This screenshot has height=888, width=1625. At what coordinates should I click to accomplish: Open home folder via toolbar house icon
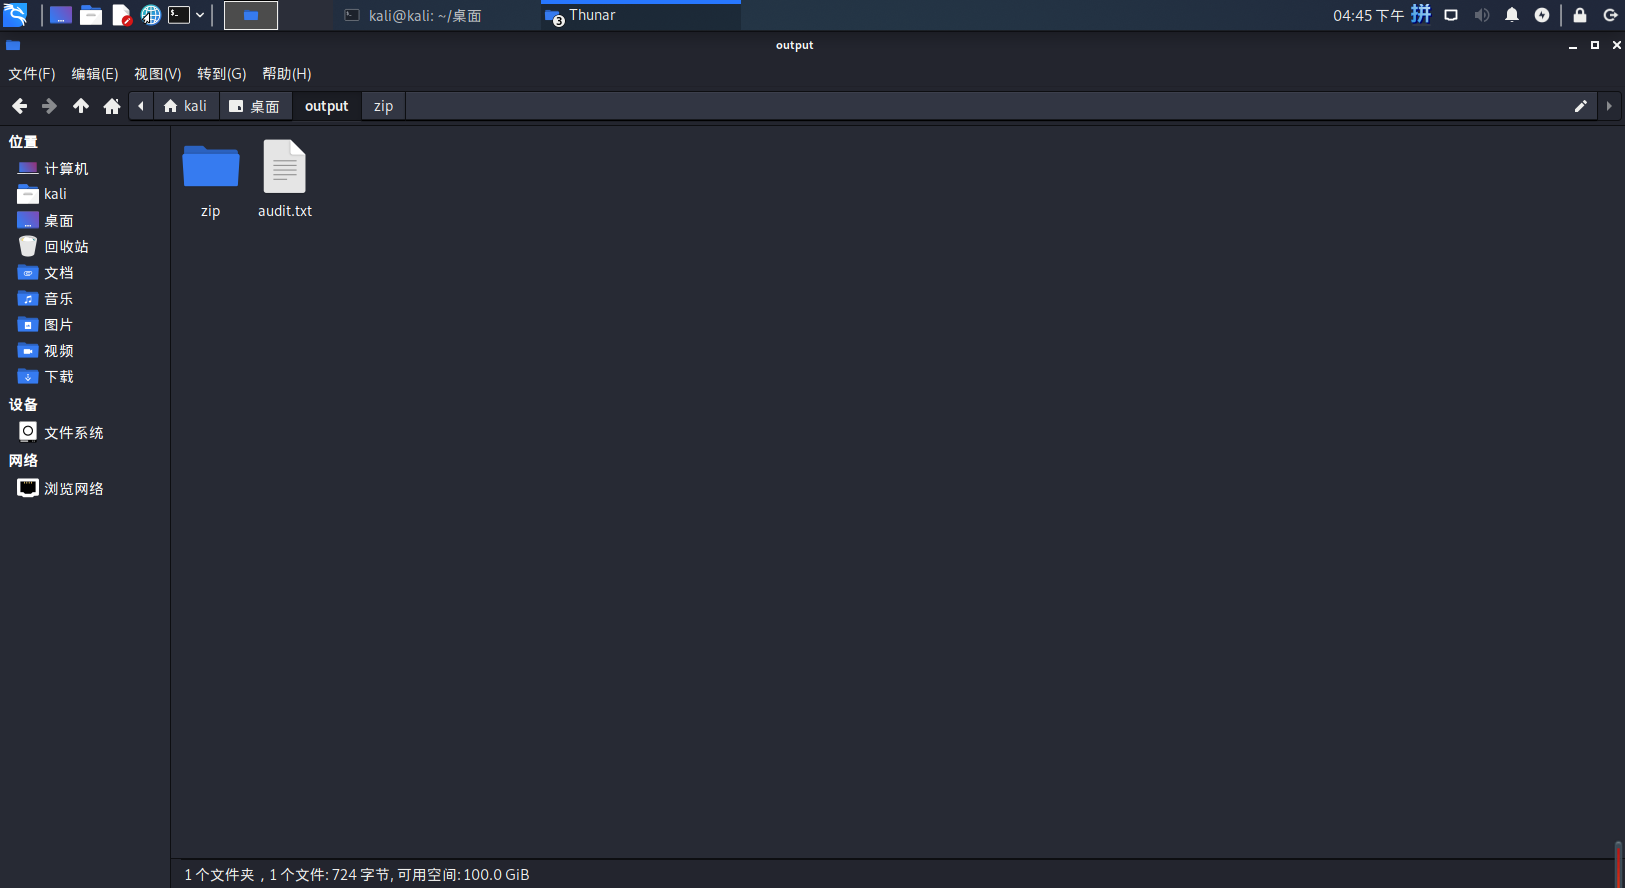tap(112, 106)
